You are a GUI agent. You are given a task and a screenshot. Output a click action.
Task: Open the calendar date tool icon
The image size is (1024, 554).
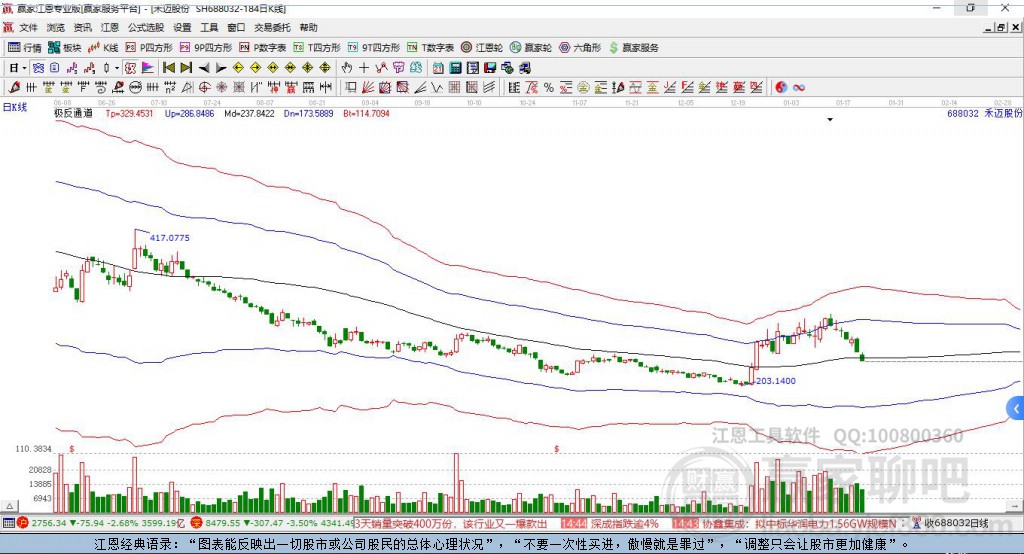438,68
